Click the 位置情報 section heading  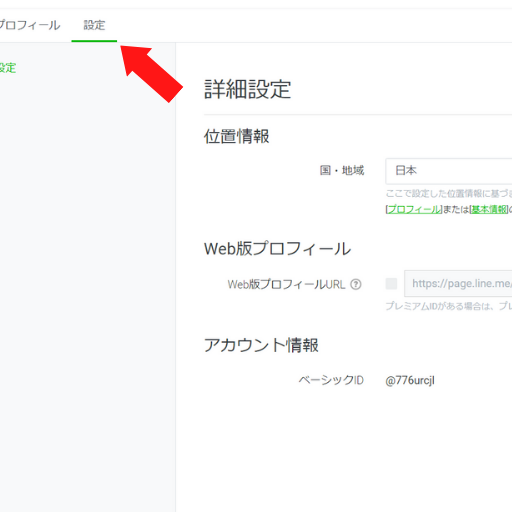236,136
